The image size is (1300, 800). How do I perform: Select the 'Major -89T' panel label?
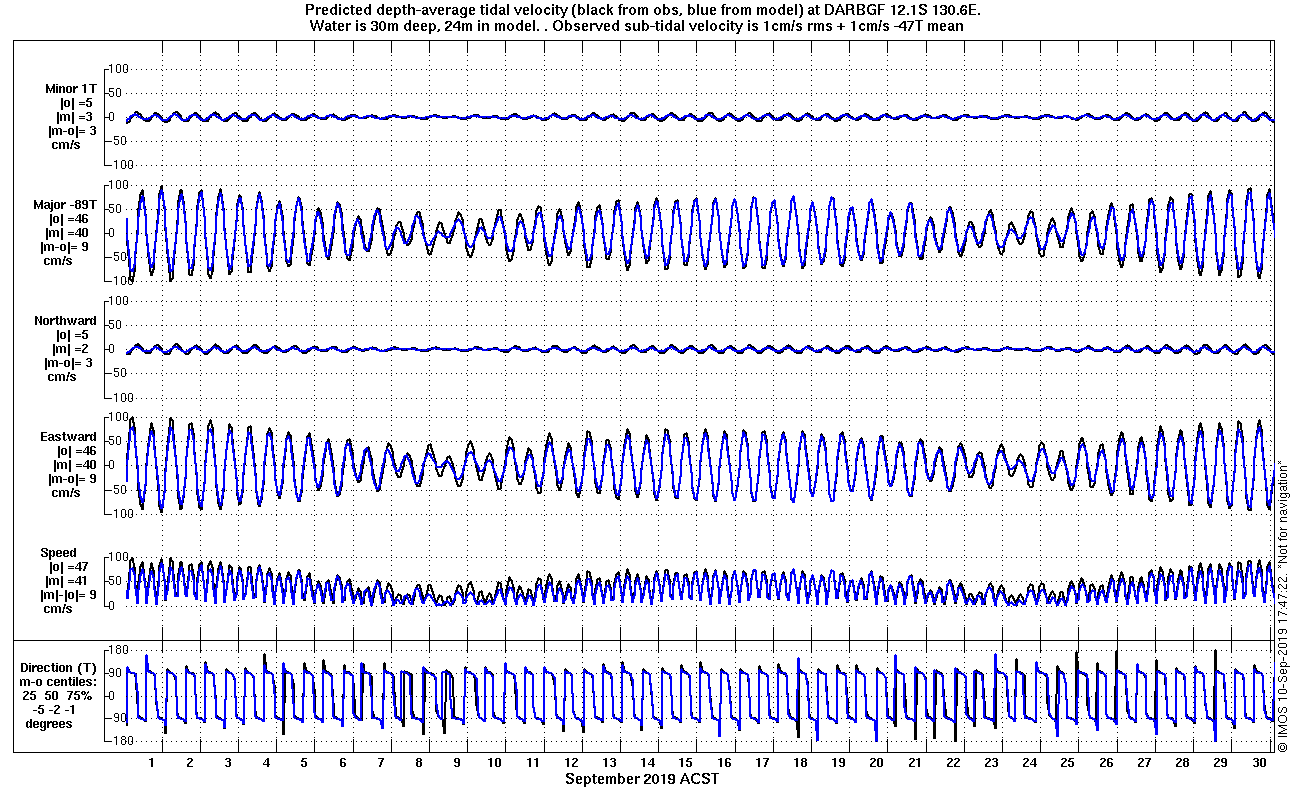(x=66, y=205)
